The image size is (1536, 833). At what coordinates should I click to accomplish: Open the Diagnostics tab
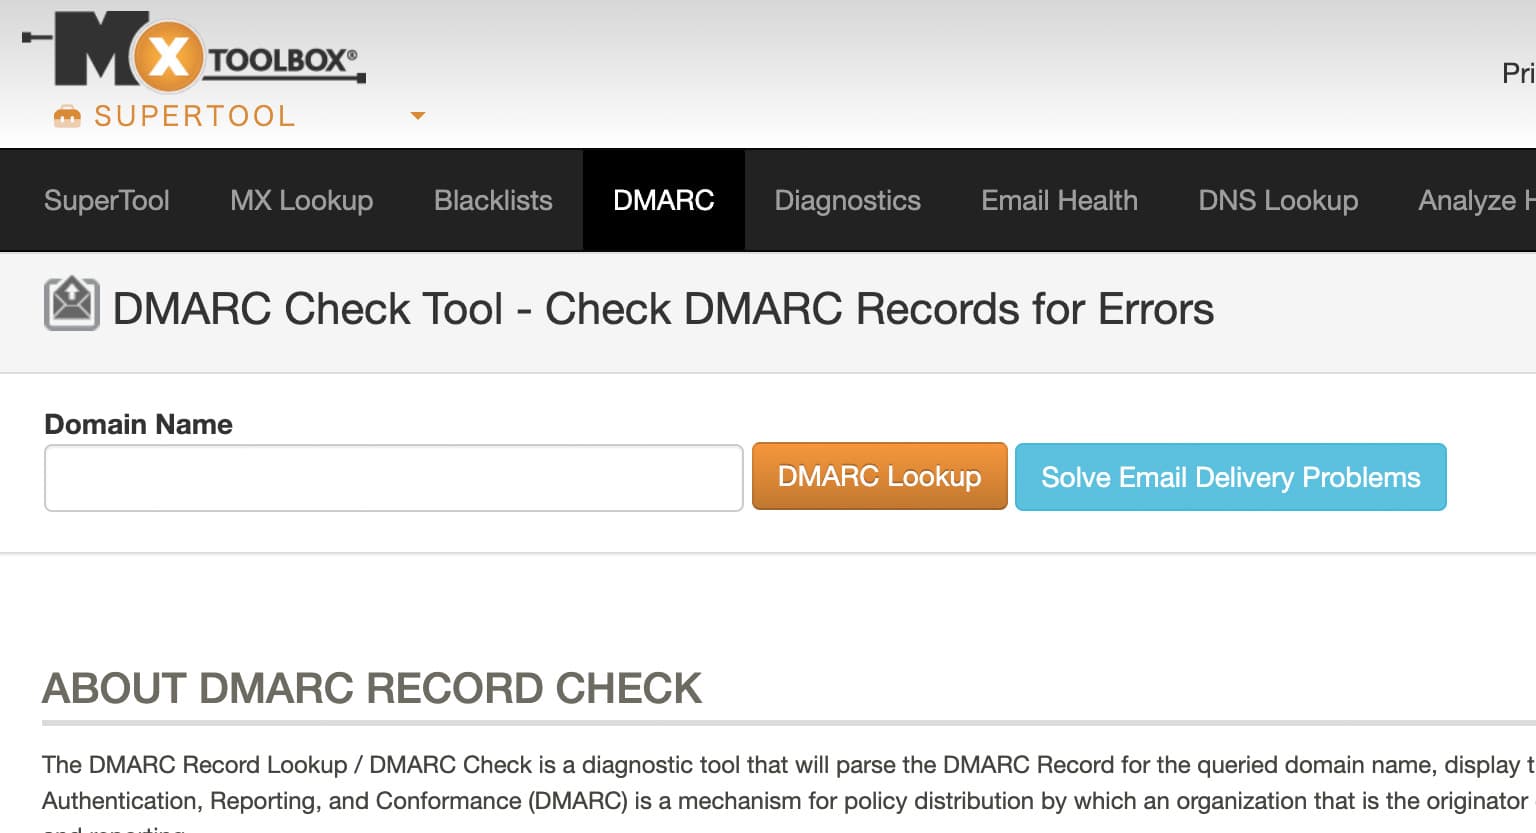pyautogui.click(x=847, y=200)
